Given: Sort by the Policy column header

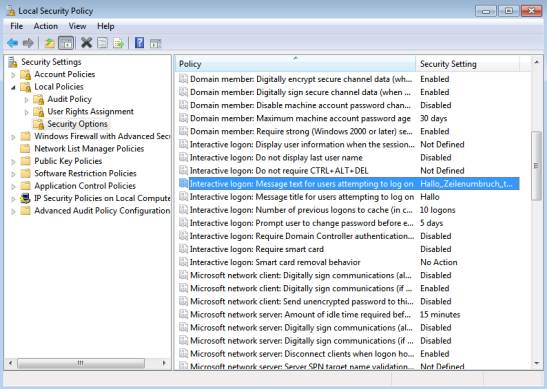Looking at the screenshot, I should pos(295,64).
